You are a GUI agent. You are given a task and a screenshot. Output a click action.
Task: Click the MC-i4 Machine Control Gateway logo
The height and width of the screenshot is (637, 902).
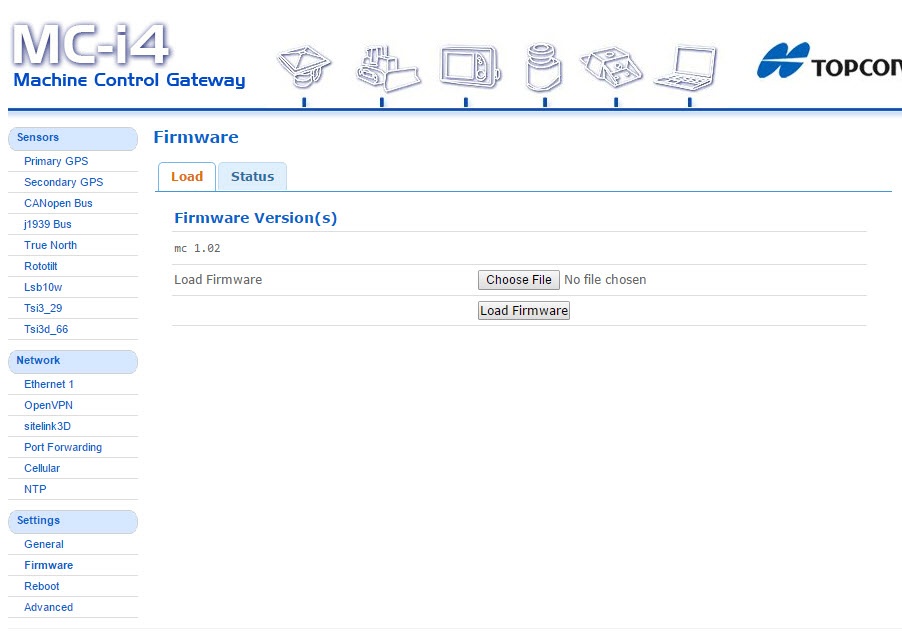129,55
